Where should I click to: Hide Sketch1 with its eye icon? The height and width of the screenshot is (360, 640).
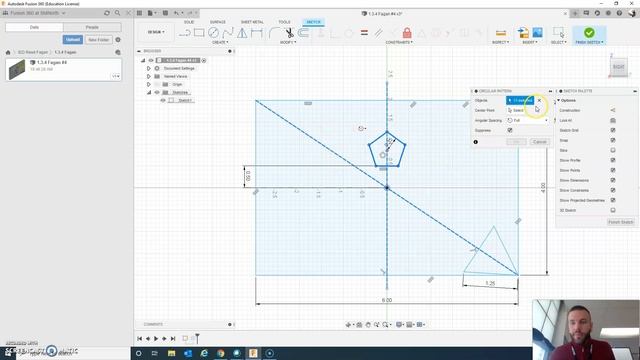click(x=163, y=100)
